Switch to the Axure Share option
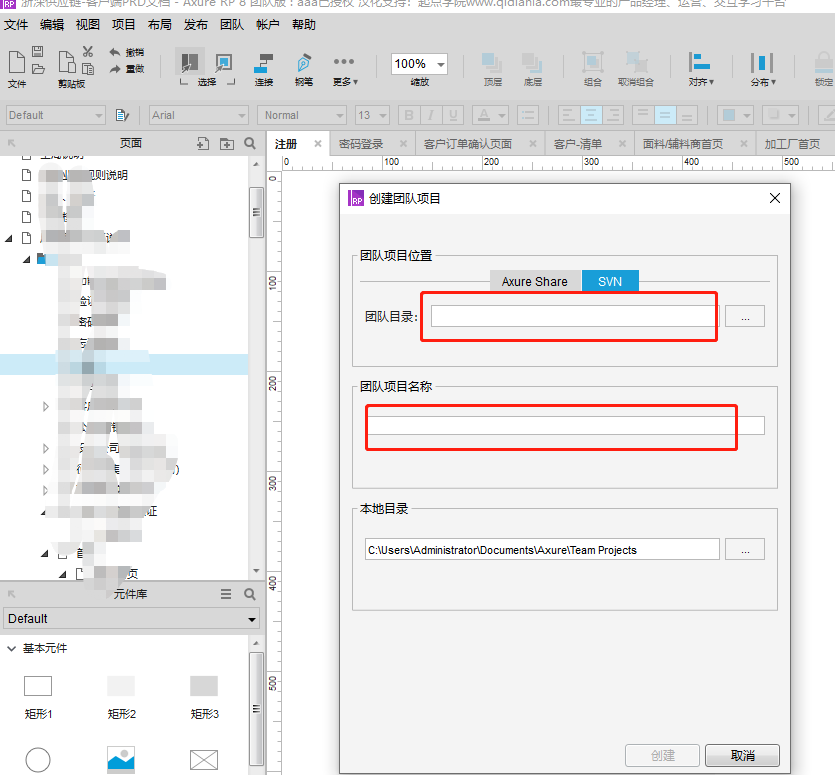Image resolution: width=835 pixels, height=775 pixels. (x=534, y=282)
